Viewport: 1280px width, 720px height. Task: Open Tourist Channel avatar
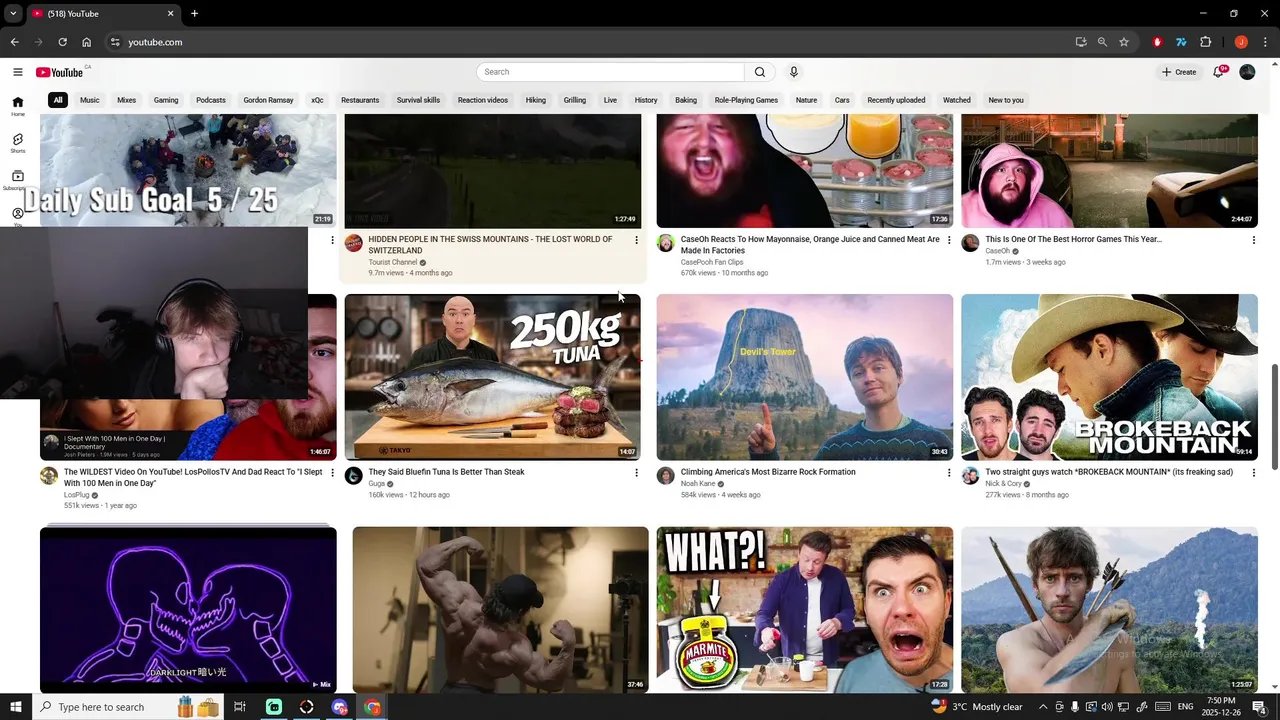353,243
